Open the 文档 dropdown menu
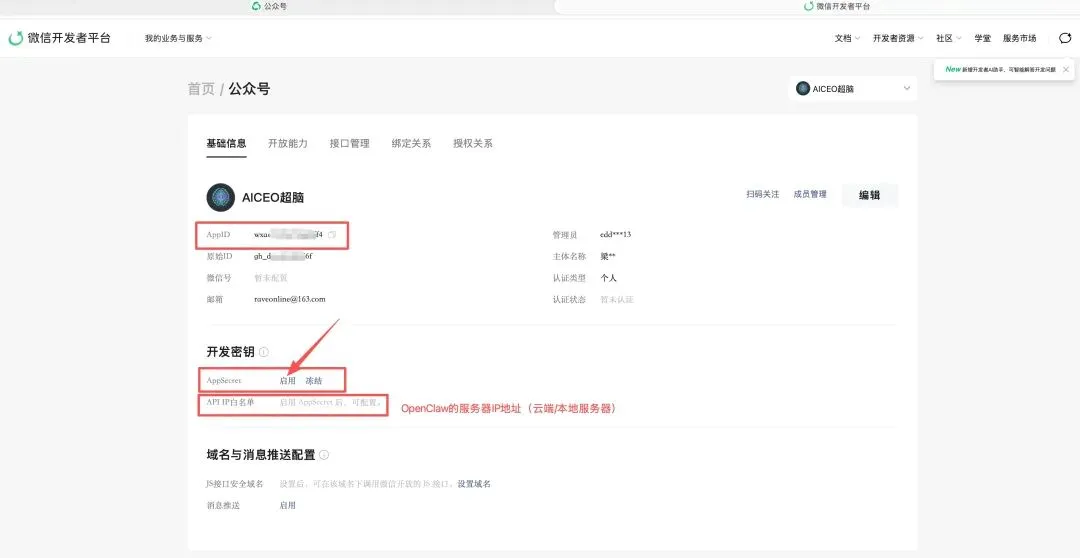This screenshot has width=1080, height=558. tap(847, 39)
